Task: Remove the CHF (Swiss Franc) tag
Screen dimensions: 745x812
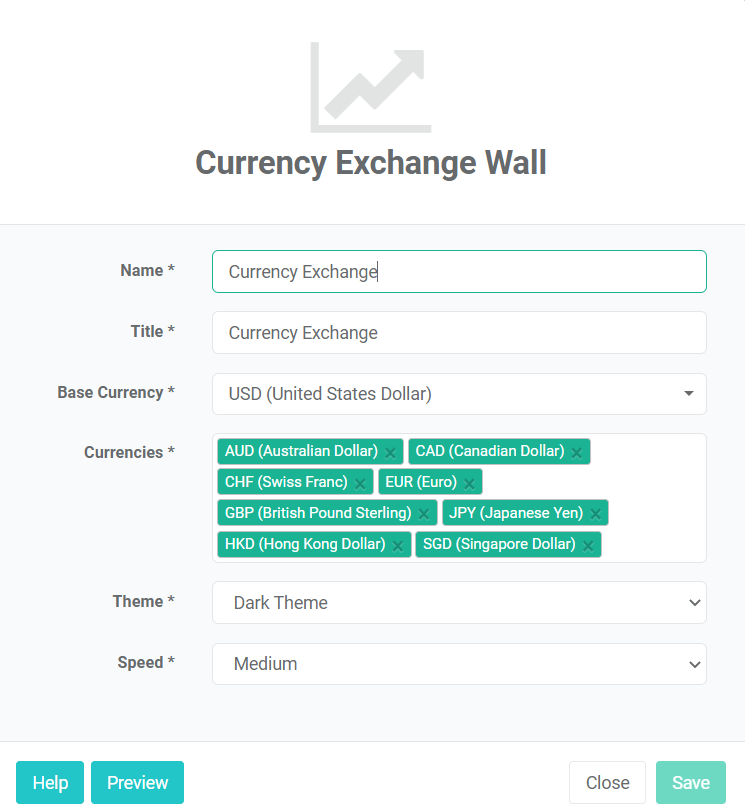Action: point(360,484)
